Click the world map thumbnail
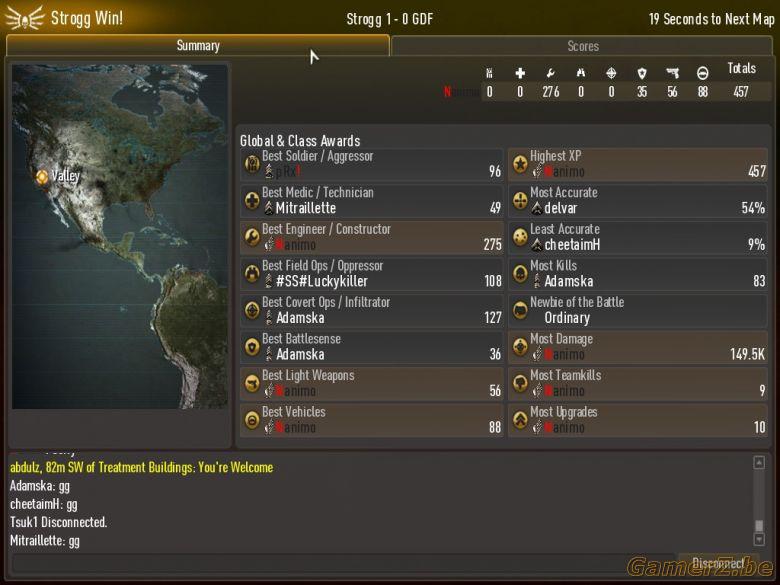Image resolution: width=780 pixels, height=585 pixels. click(x=119, y=236)
